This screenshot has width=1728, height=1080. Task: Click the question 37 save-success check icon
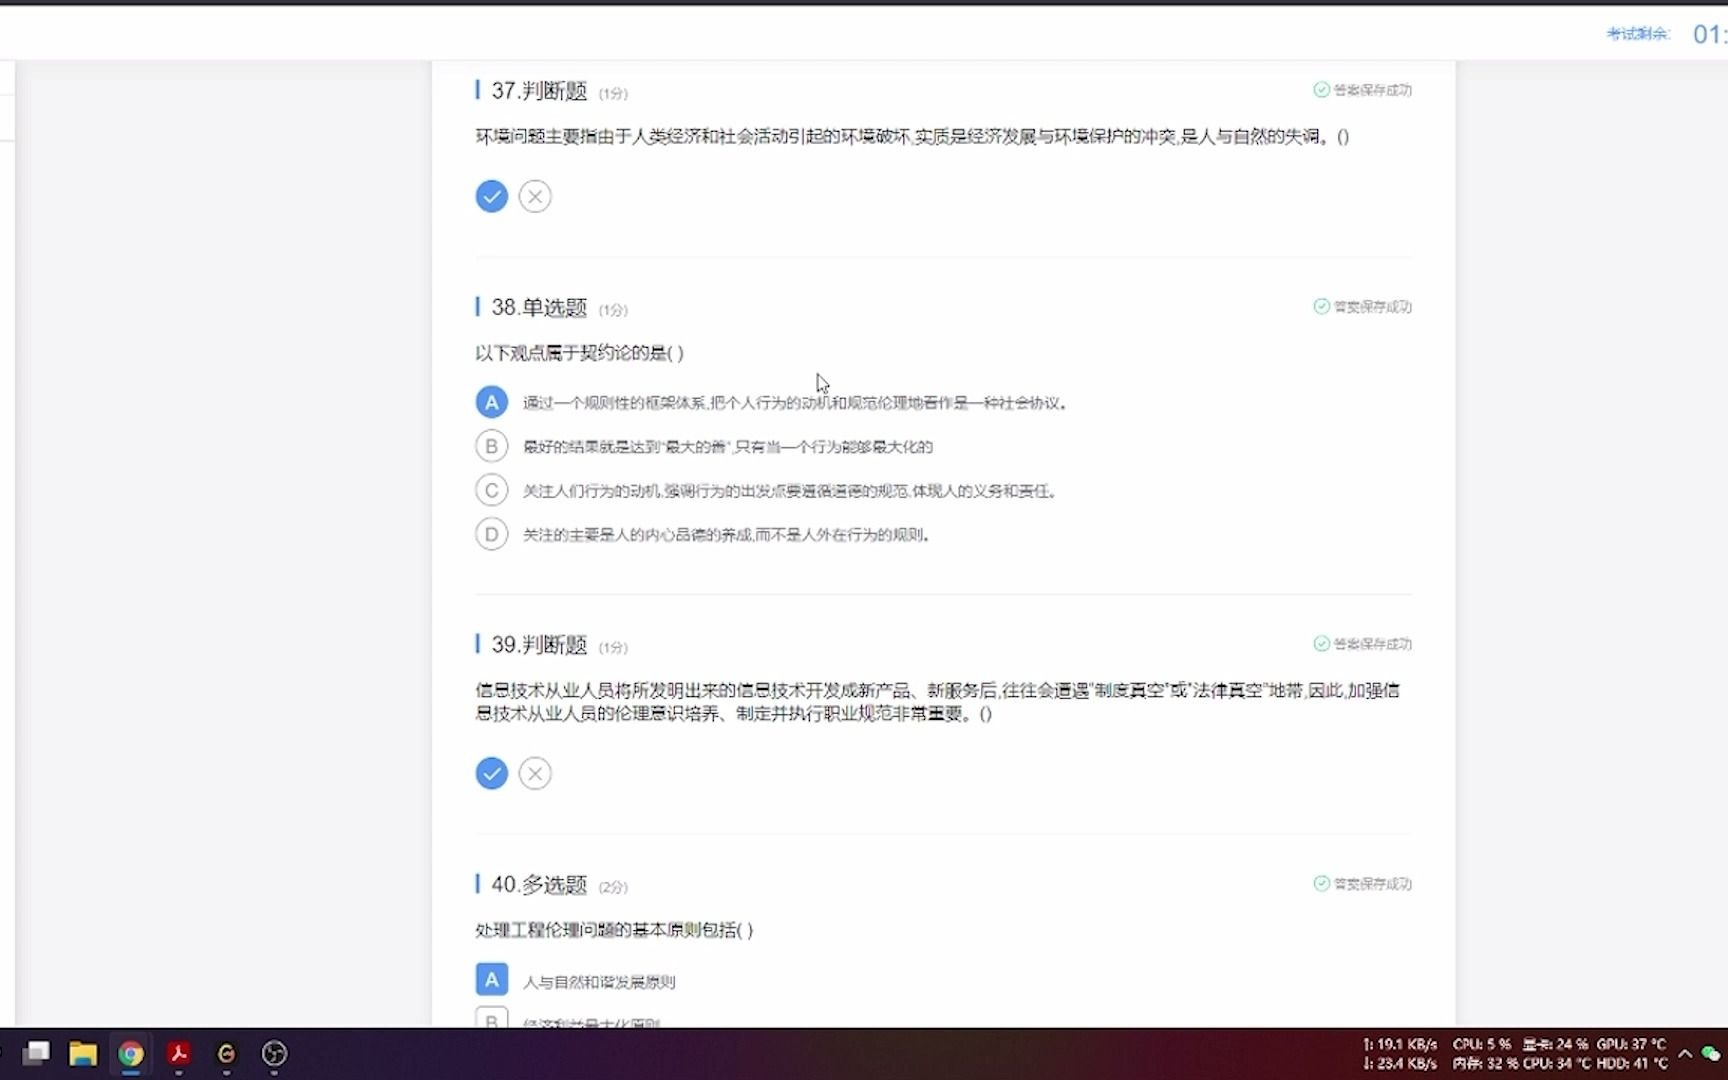click(1321, 90)
